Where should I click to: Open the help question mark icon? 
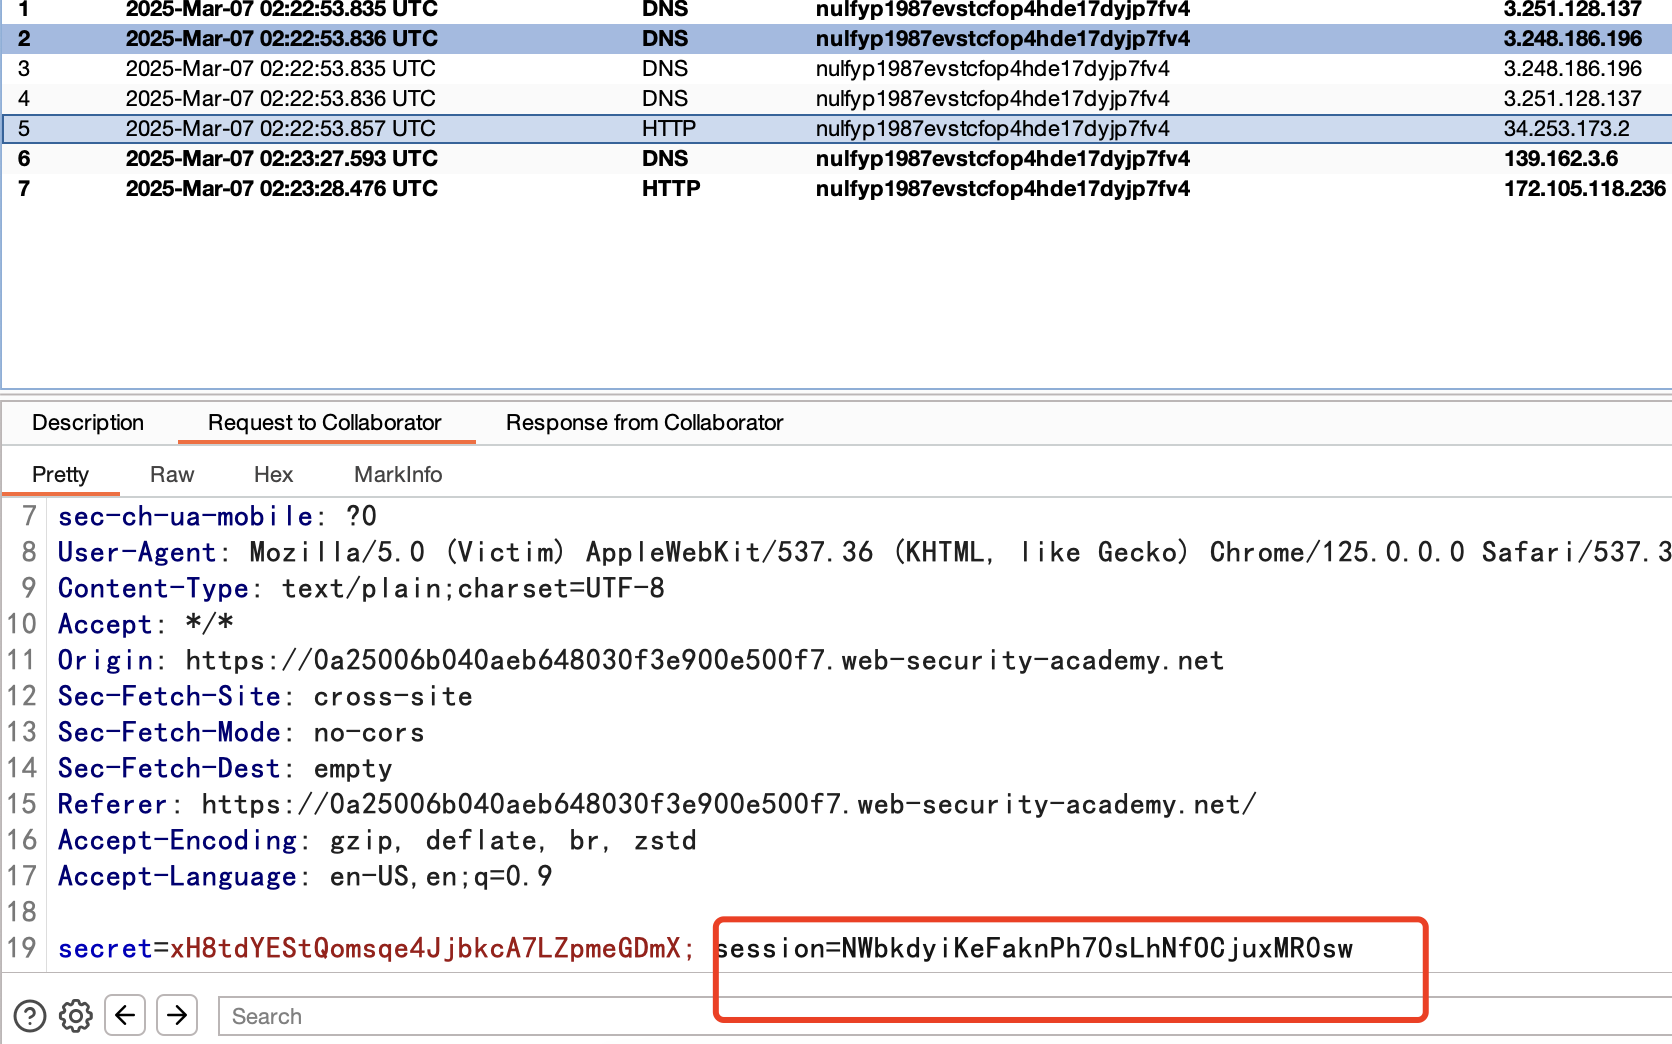[30, 1016]
